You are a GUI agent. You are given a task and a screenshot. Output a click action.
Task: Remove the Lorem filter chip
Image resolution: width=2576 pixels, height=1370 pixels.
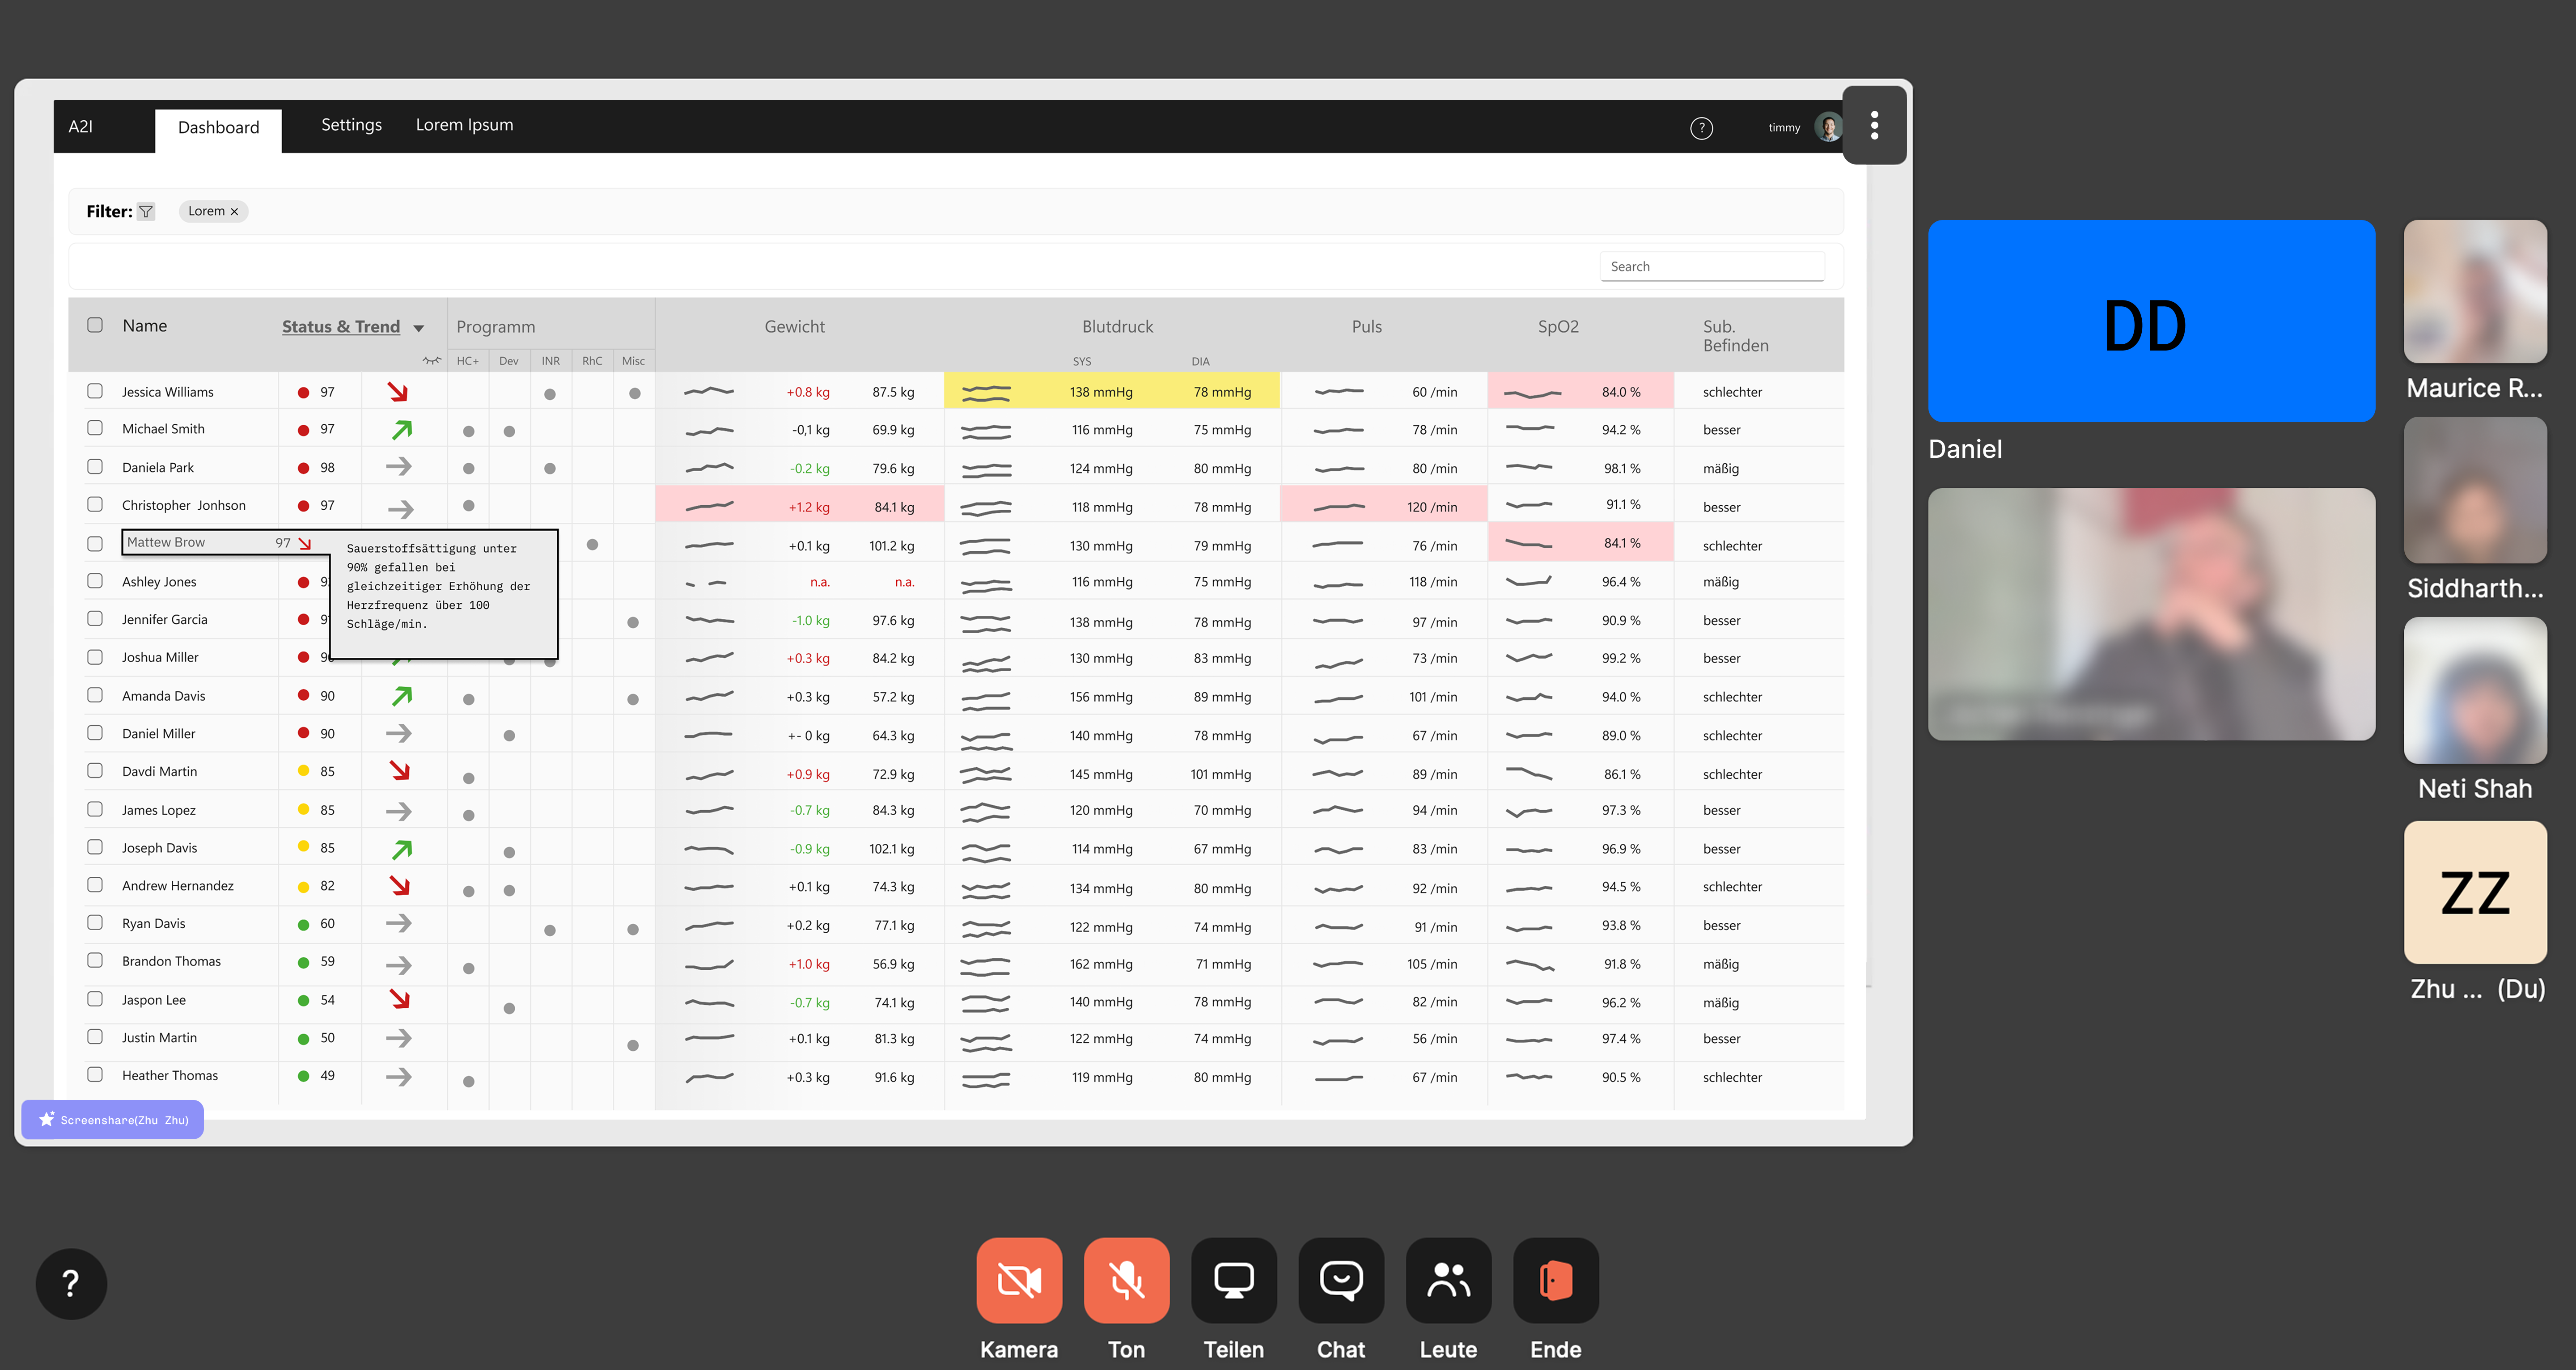coord(234,212)
